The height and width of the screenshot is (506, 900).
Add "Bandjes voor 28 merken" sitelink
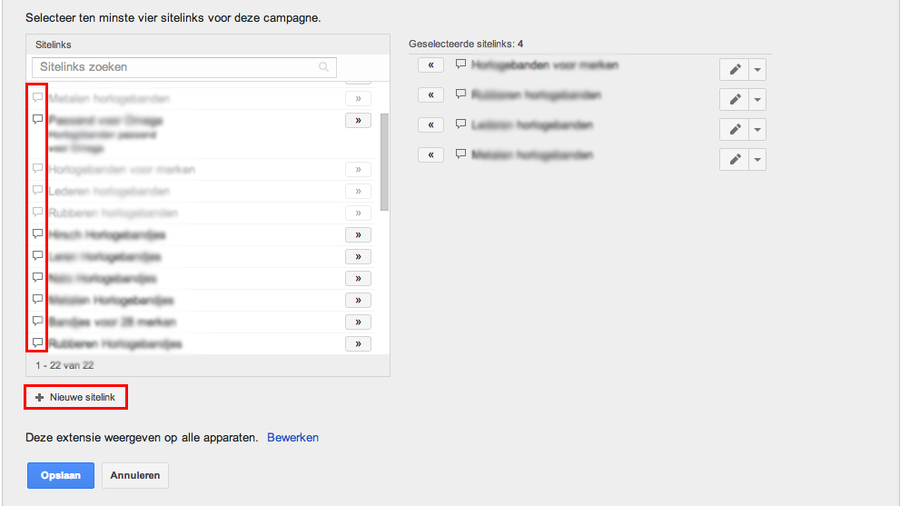pos(358,322)
